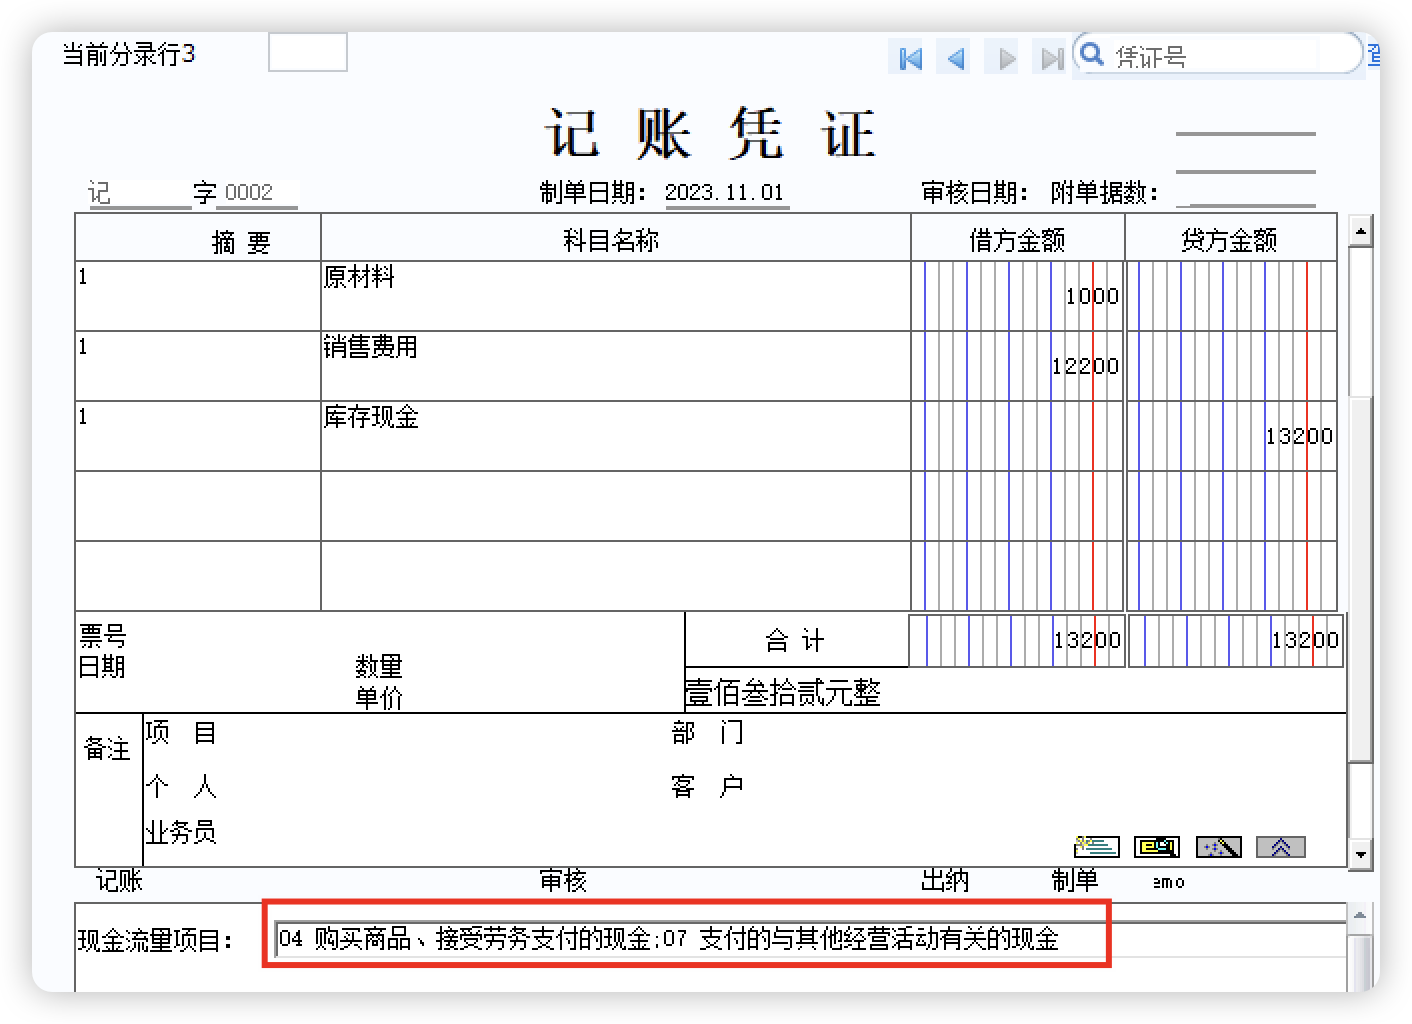This screenshot has width=1412, height=1024.
Task: Jump to the first voucher
Action: click(908, 58)
